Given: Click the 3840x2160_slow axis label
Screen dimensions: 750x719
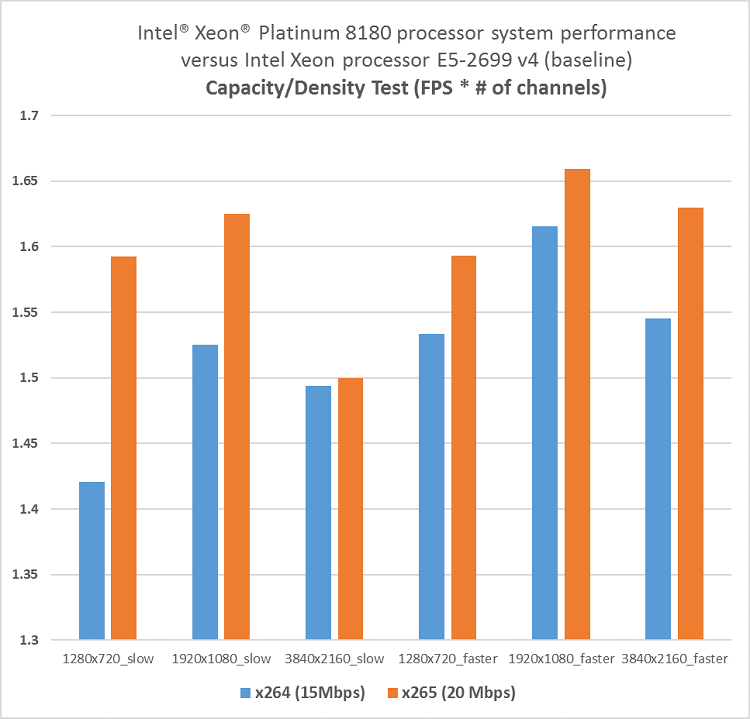Looking at the screenshot, I should 334,659.
